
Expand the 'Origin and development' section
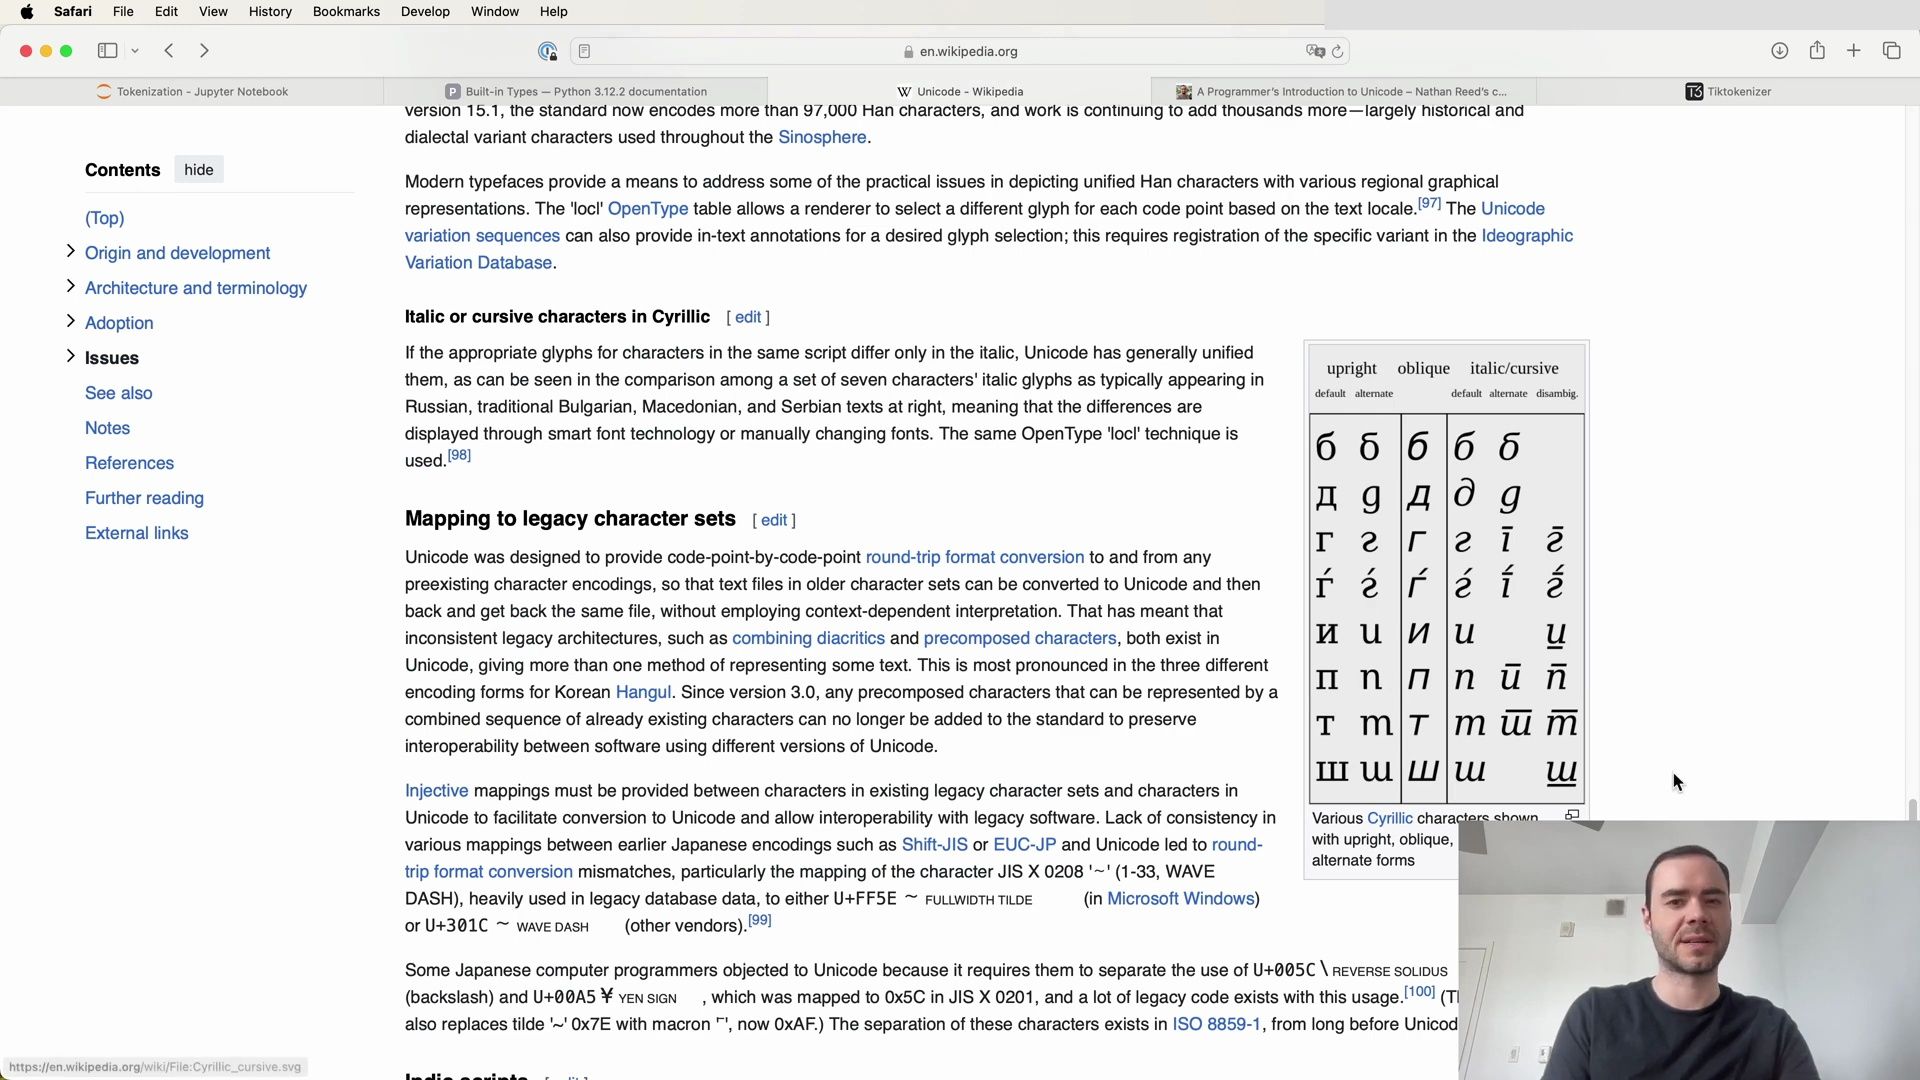coord(70,252)
